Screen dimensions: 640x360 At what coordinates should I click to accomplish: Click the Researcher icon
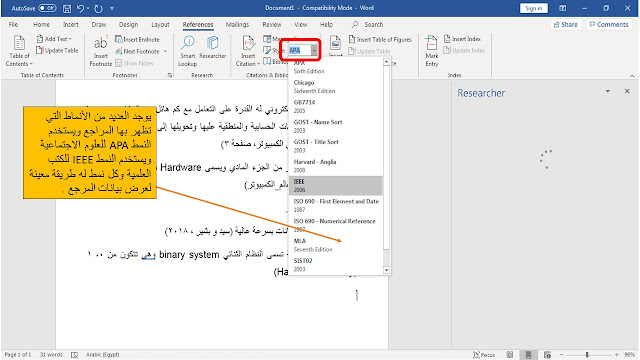(x=213, y=48)
